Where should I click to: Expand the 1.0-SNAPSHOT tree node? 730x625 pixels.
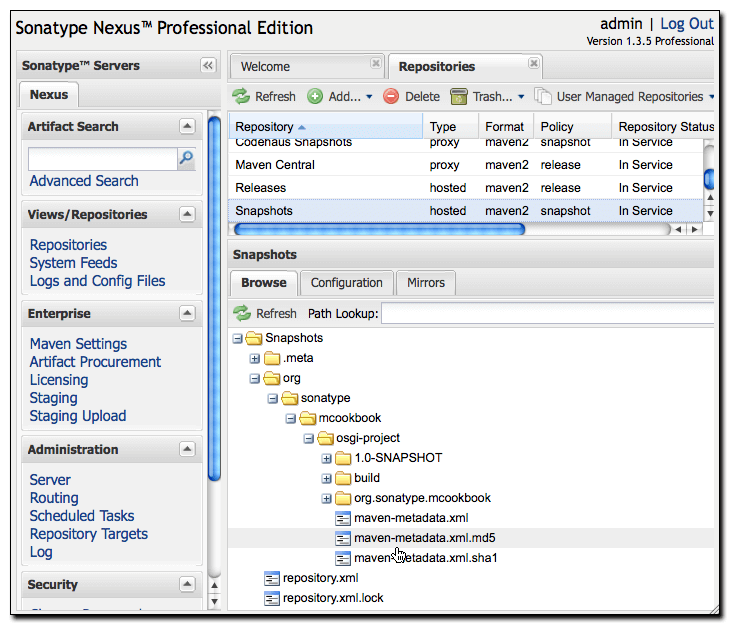326,459
